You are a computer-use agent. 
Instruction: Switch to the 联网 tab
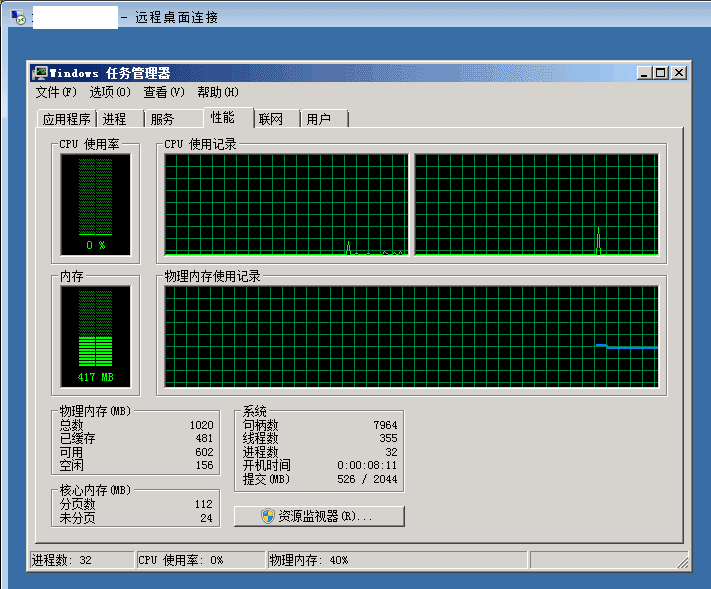coord(277,119)
